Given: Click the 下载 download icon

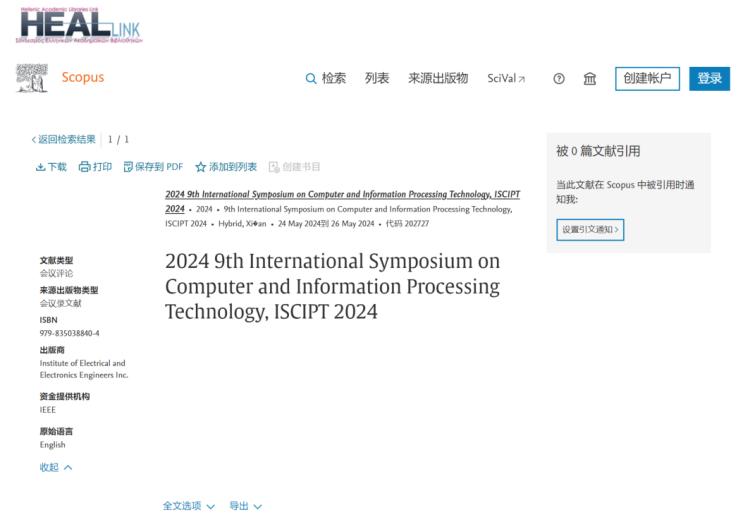Looking at the screenshot, I should point(41,167).
